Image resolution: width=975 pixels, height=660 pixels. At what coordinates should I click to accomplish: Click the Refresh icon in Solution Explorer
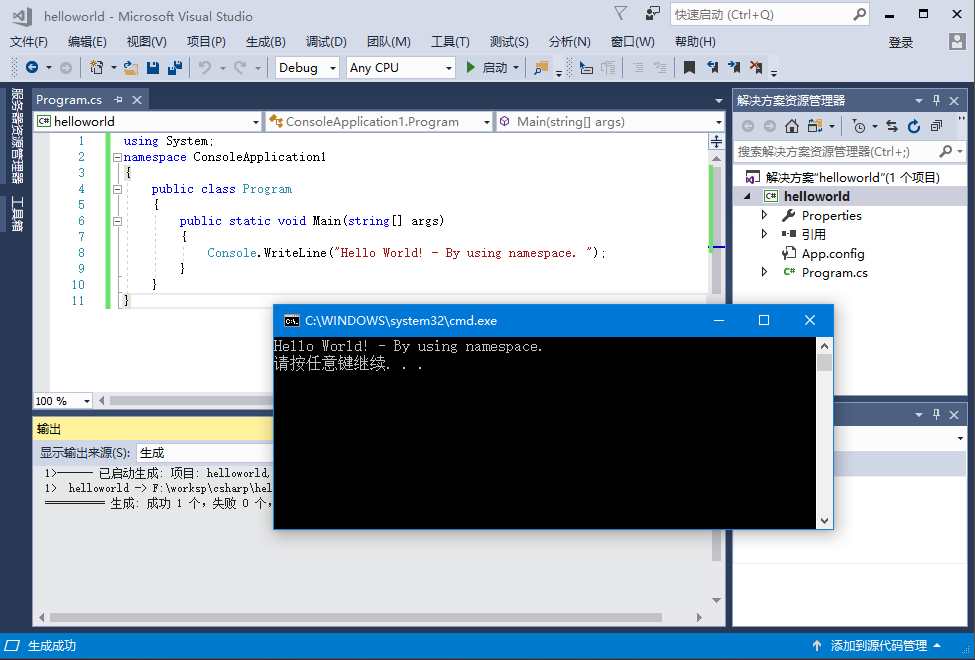[x=914, y=126]
